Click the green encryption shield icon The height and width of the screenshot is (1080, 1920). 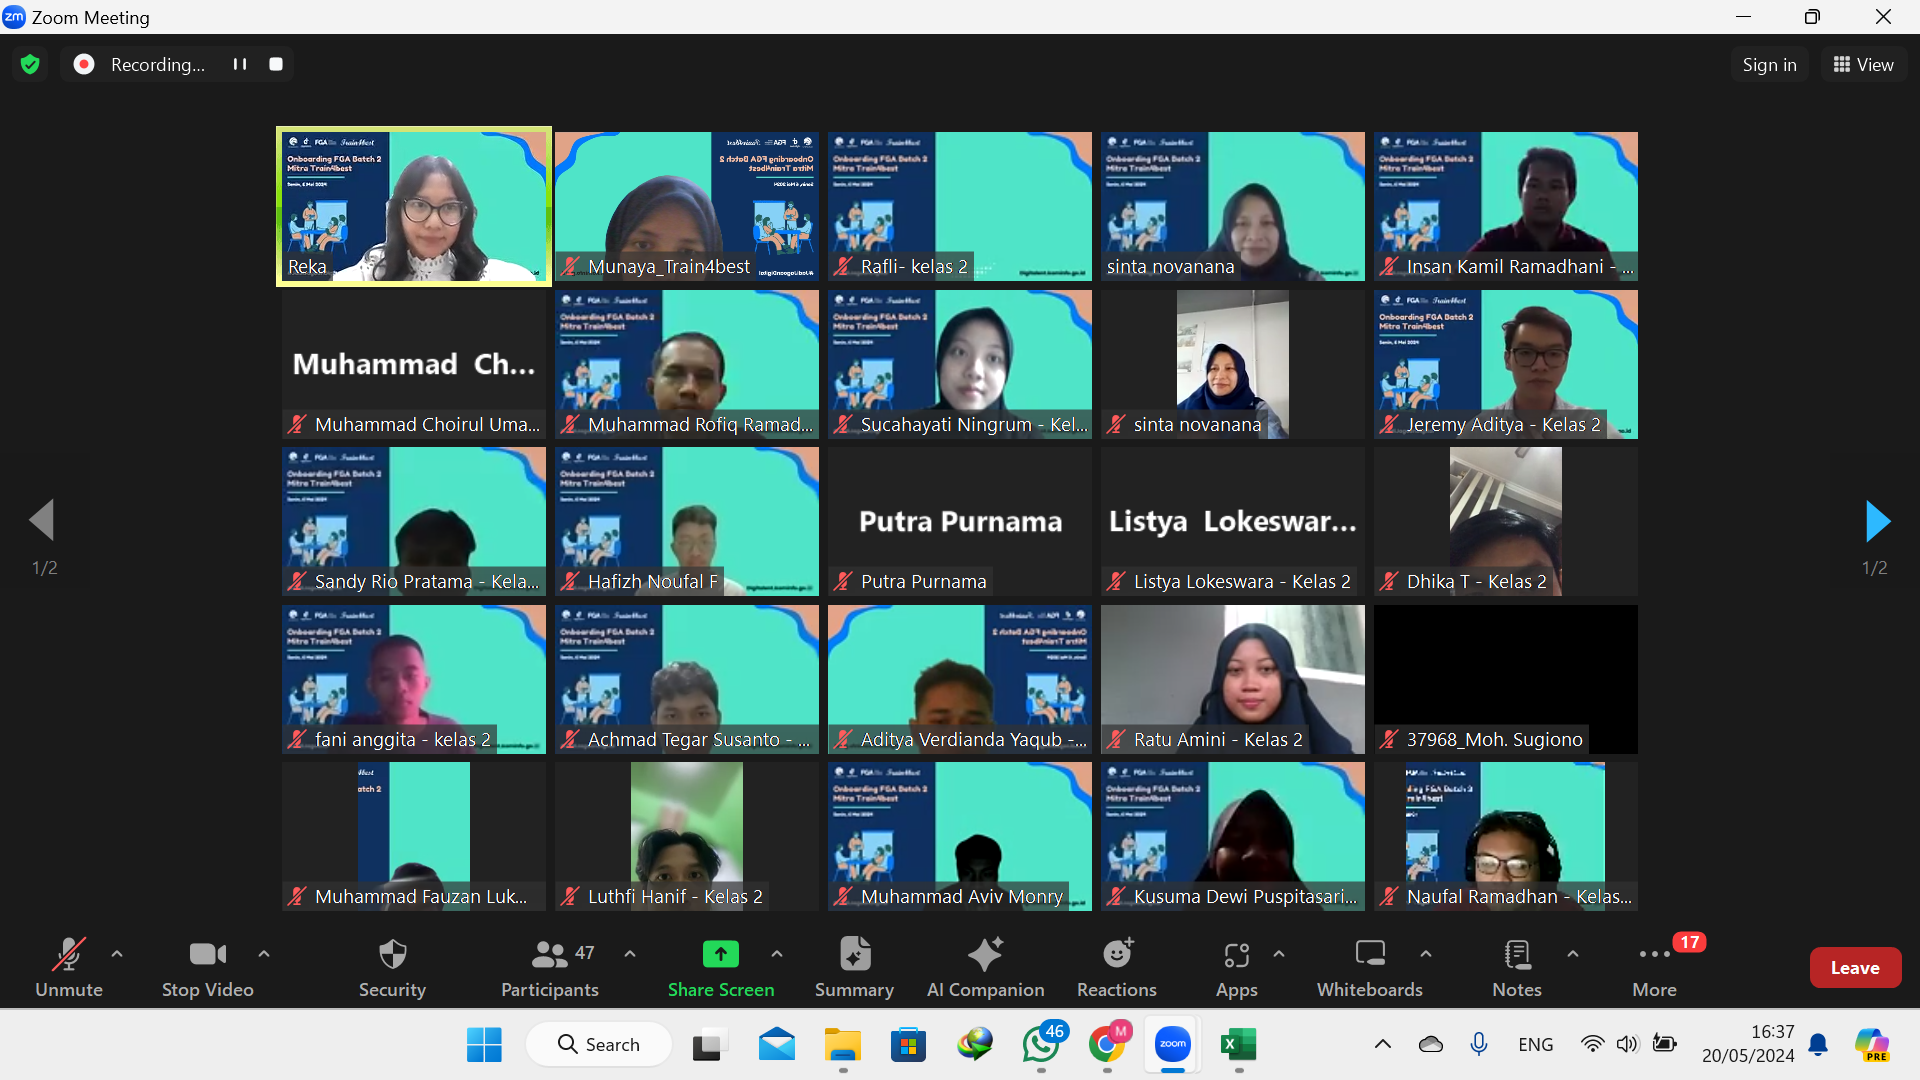30,64
